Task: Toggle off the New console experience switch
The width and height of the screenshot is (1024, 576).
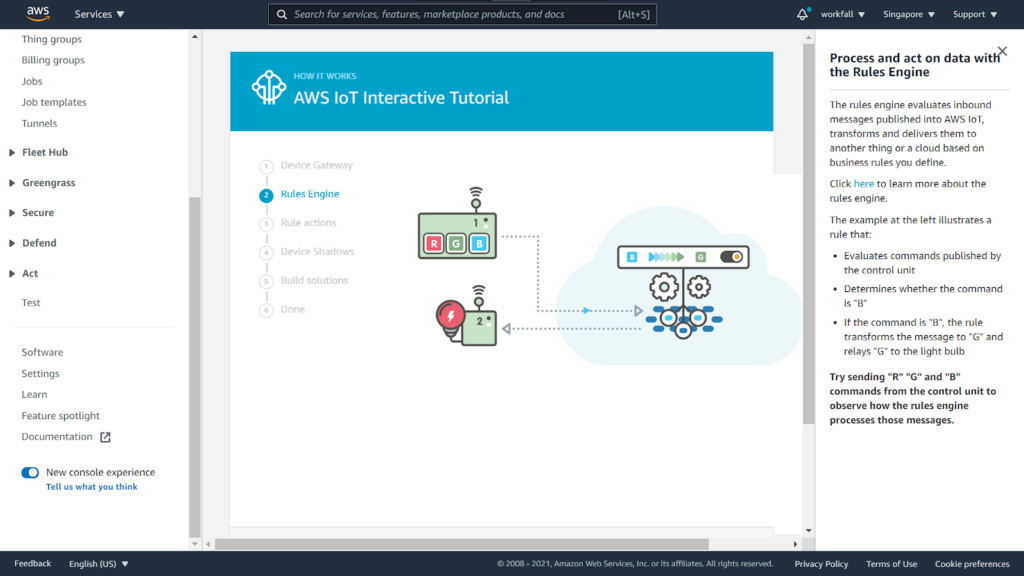Action: tap(29, 472)
